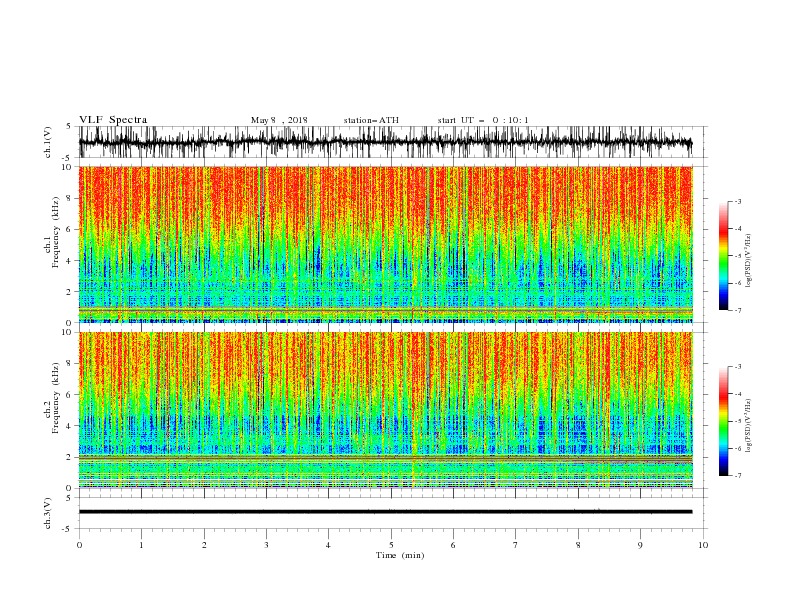
Task: Click tick '5' on the Time (min) axis
Action: pyautogui.click(x=391, y=545)
